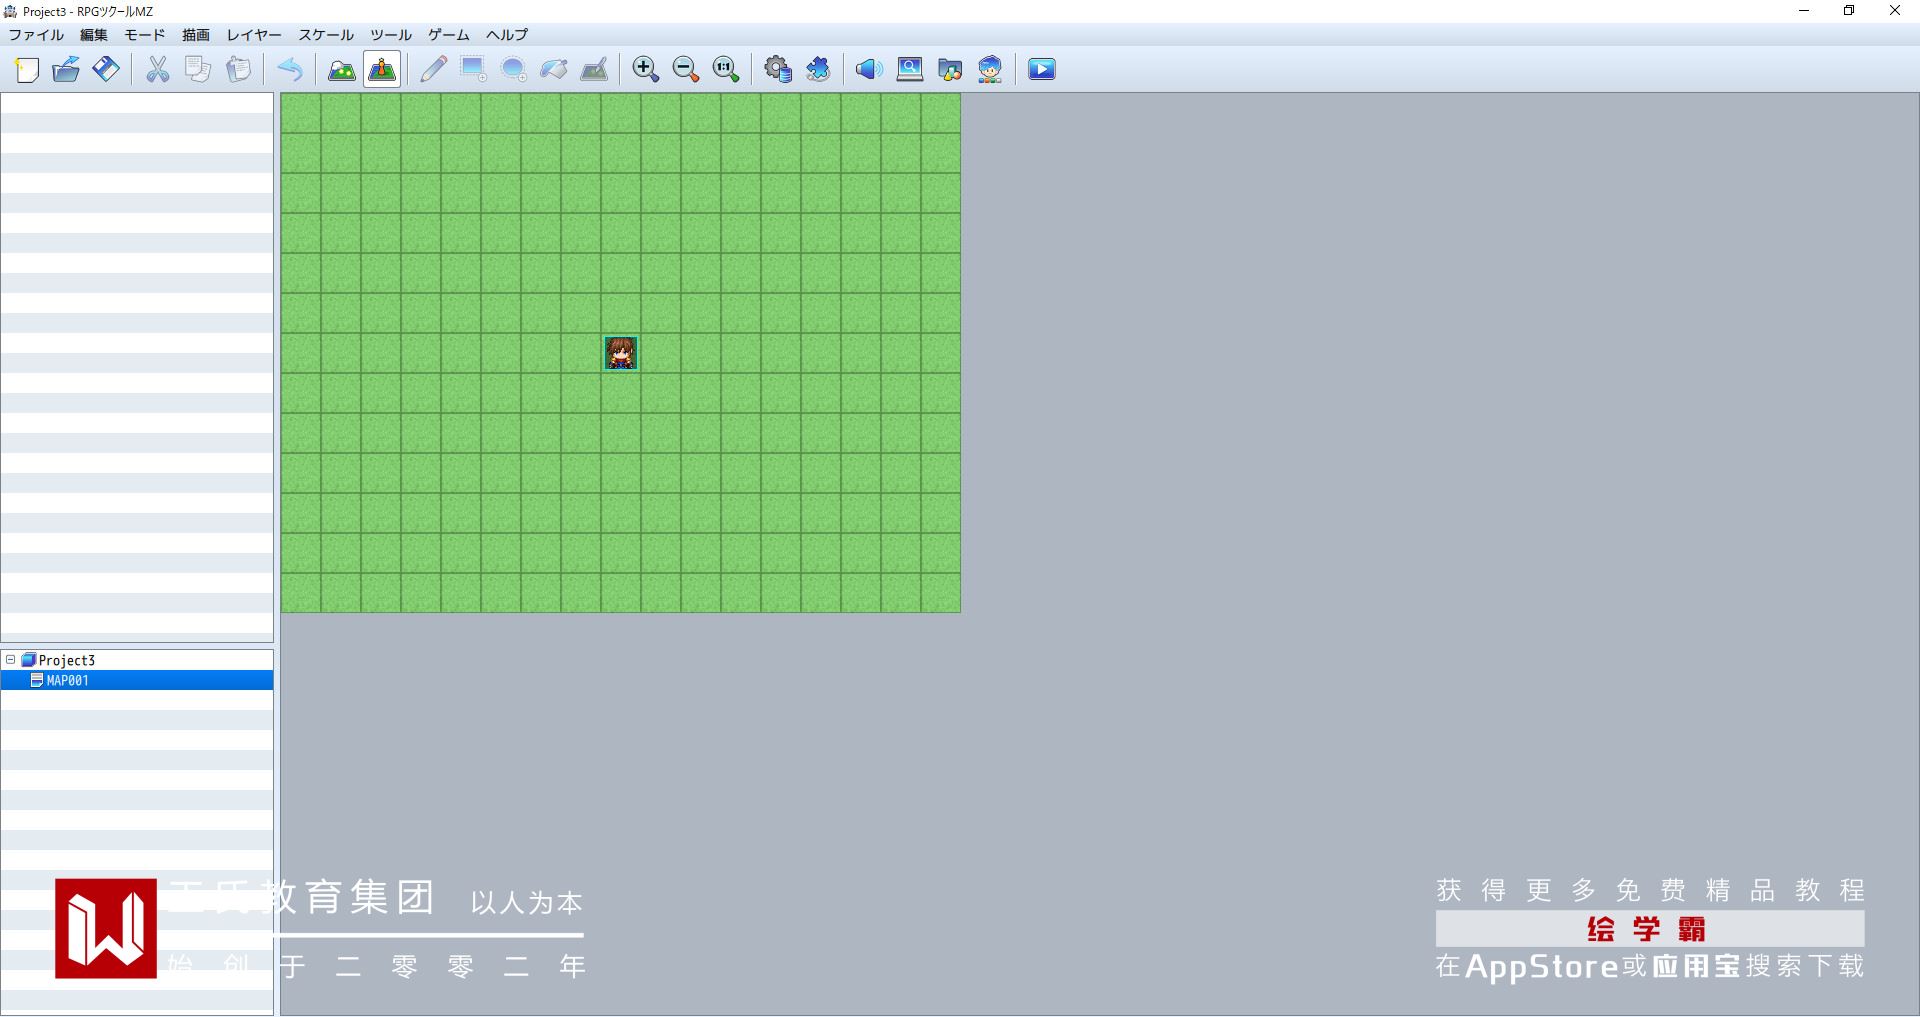The image size is (1920, 1017).
Task: Minimize the RPG Maker MZ window
Action: click(x=1804, y=11)
